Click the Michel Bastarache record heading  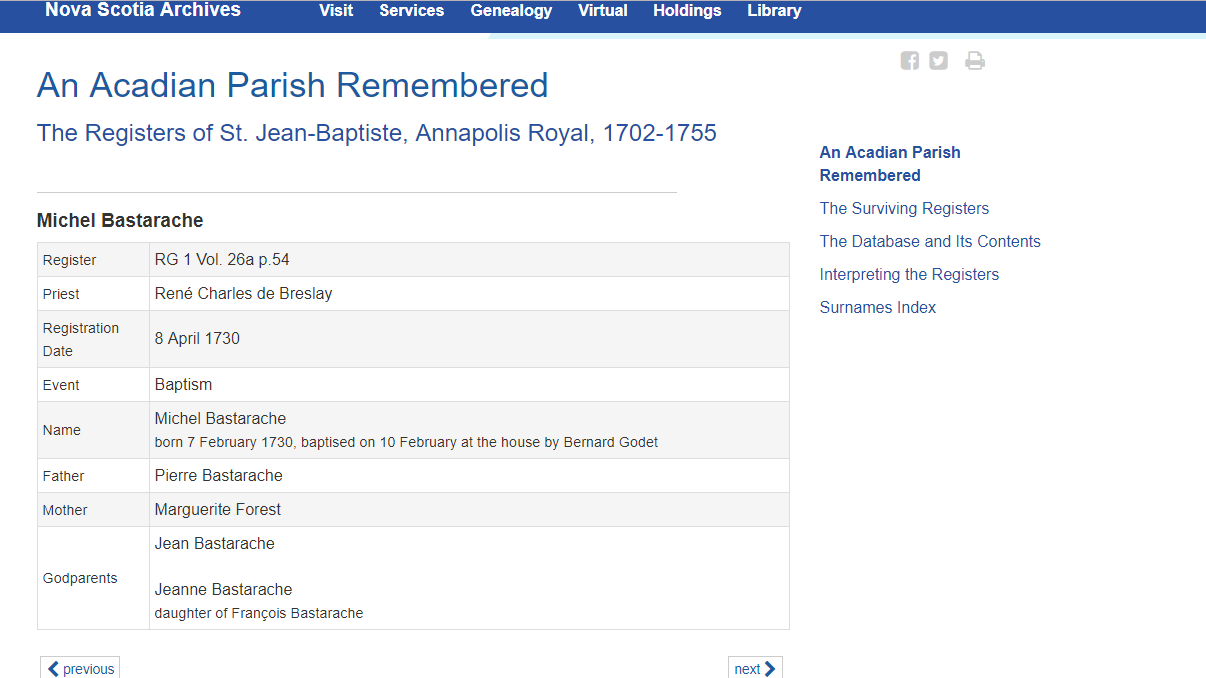(120, 221)
